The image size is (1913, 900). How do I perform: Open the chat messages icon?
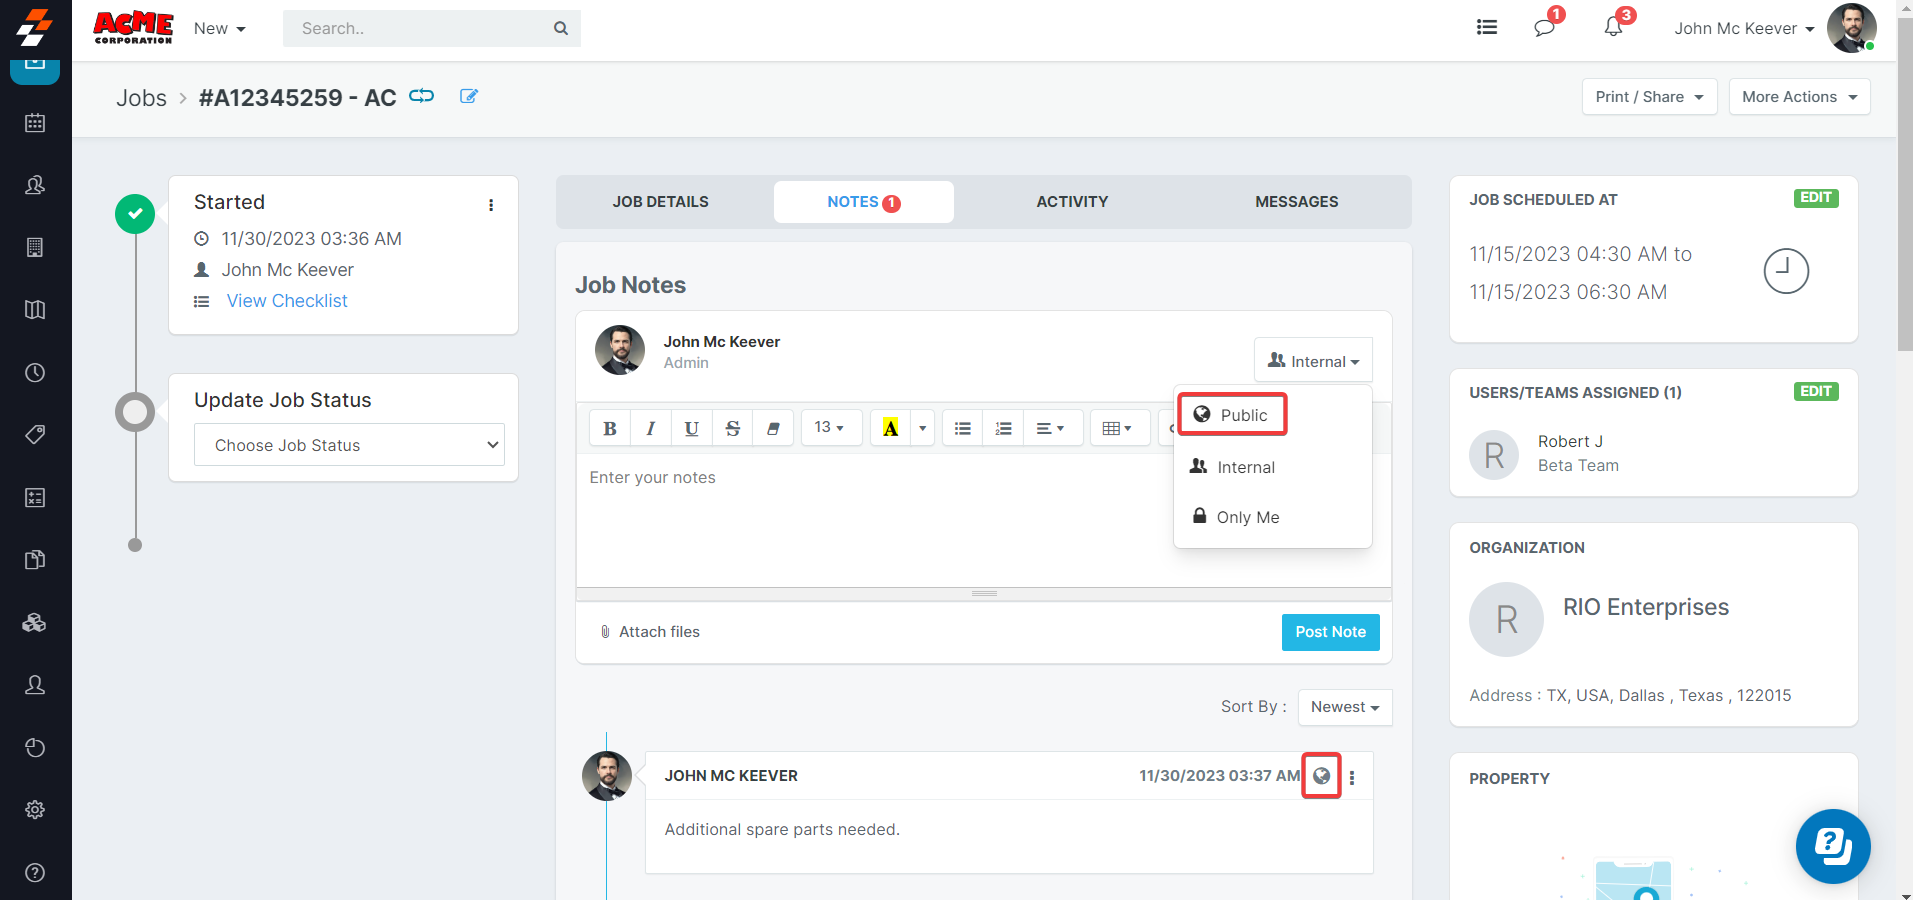click(x=1544, y=27)
